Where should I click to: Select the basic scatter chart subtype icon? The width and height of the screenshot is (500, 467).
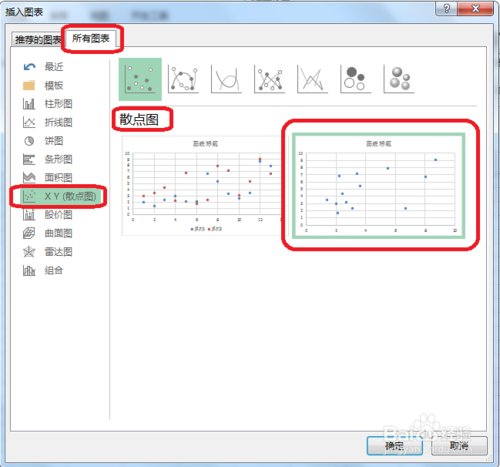[x=140, y=79]
